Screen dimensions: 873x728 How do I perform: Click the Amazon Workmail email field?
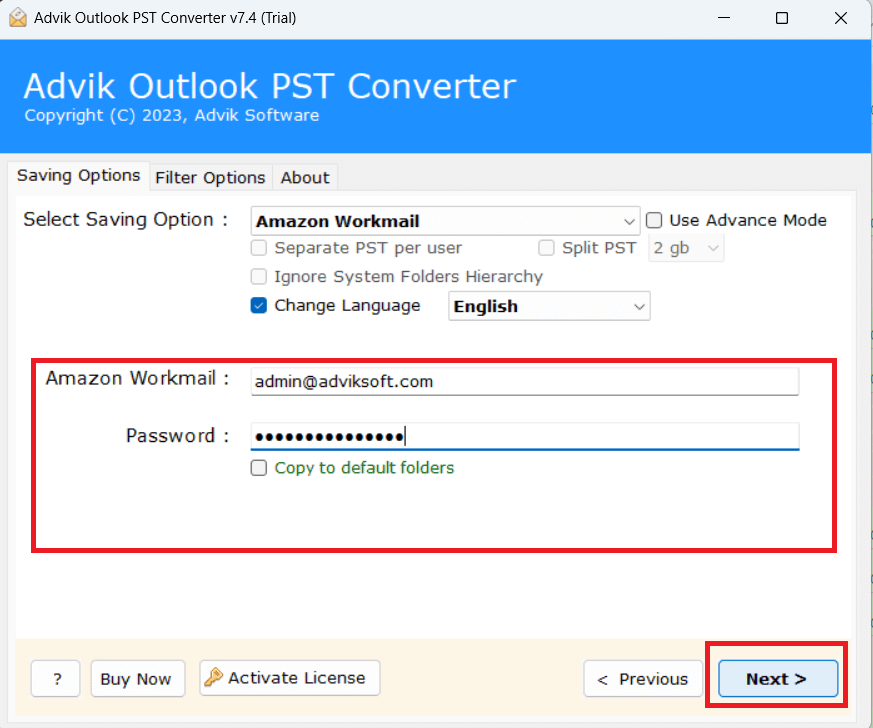coord(524,381)
